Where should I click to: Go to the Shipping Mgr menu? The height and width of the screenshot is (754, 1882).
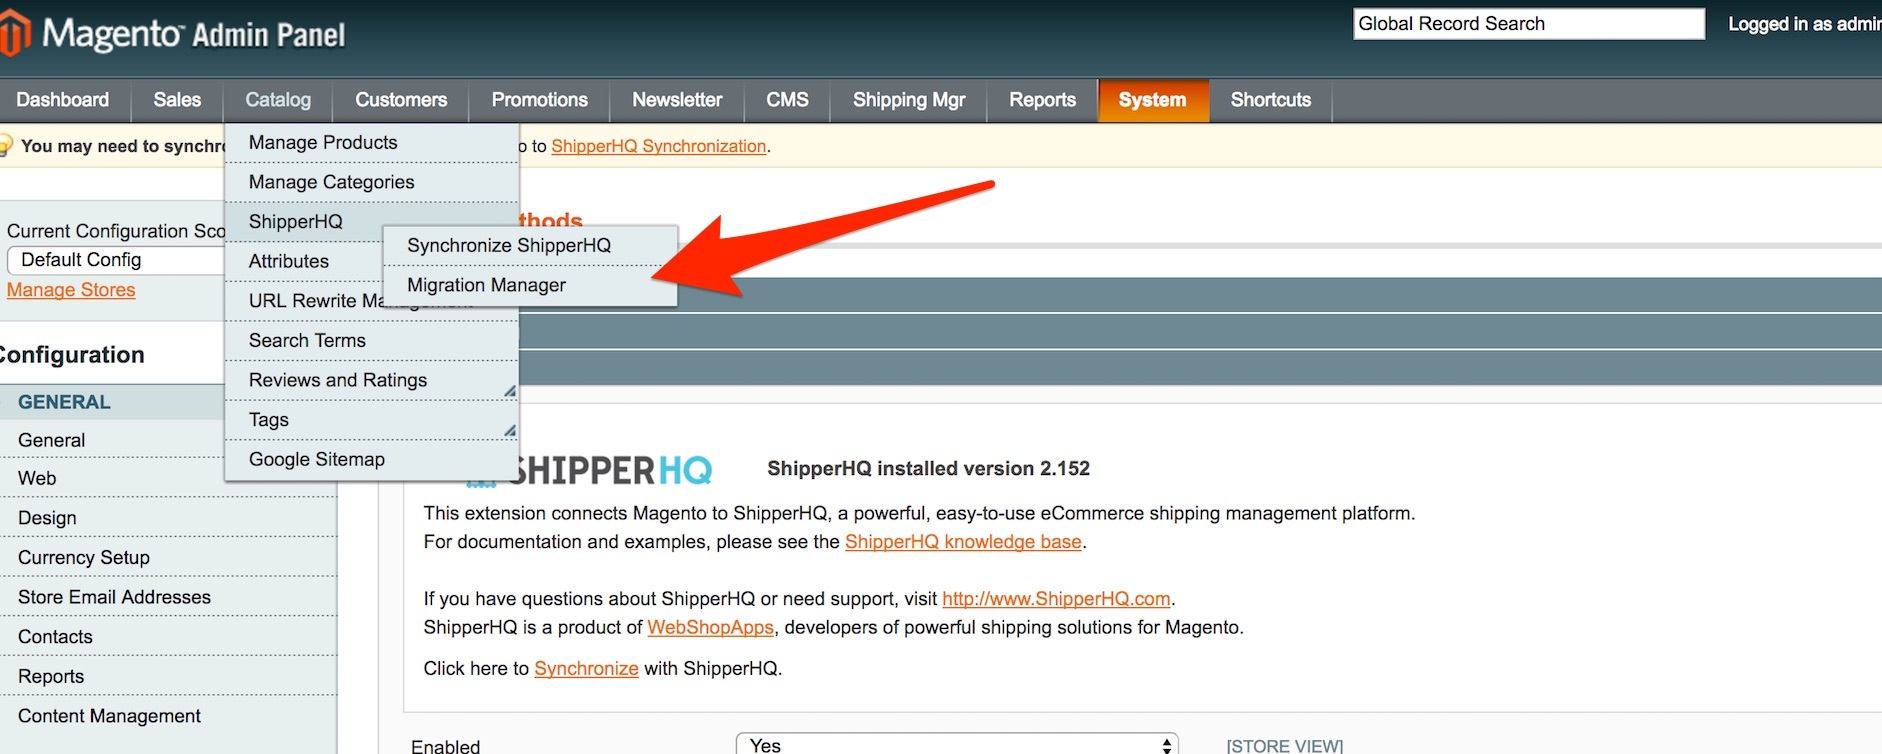point(908,100)
